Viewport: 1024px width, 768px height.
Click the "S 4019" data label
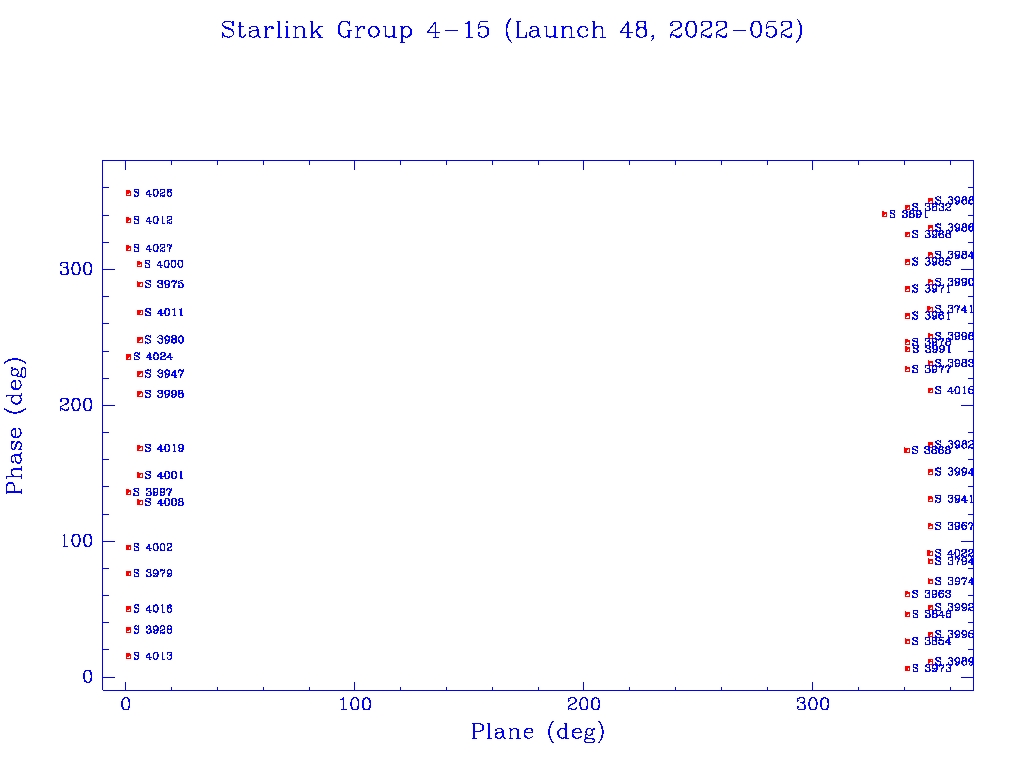(x=164, y=449)
